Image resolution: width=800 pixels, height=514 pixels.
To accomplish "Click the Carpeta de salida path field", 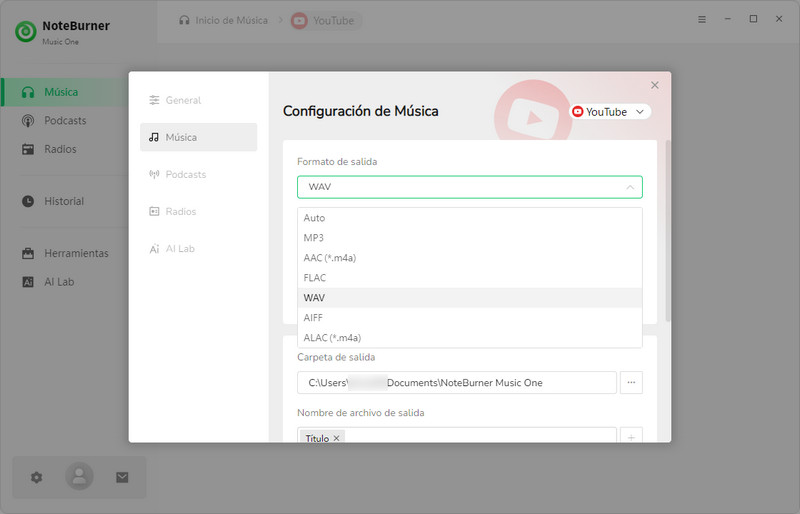I will [457, 382].
